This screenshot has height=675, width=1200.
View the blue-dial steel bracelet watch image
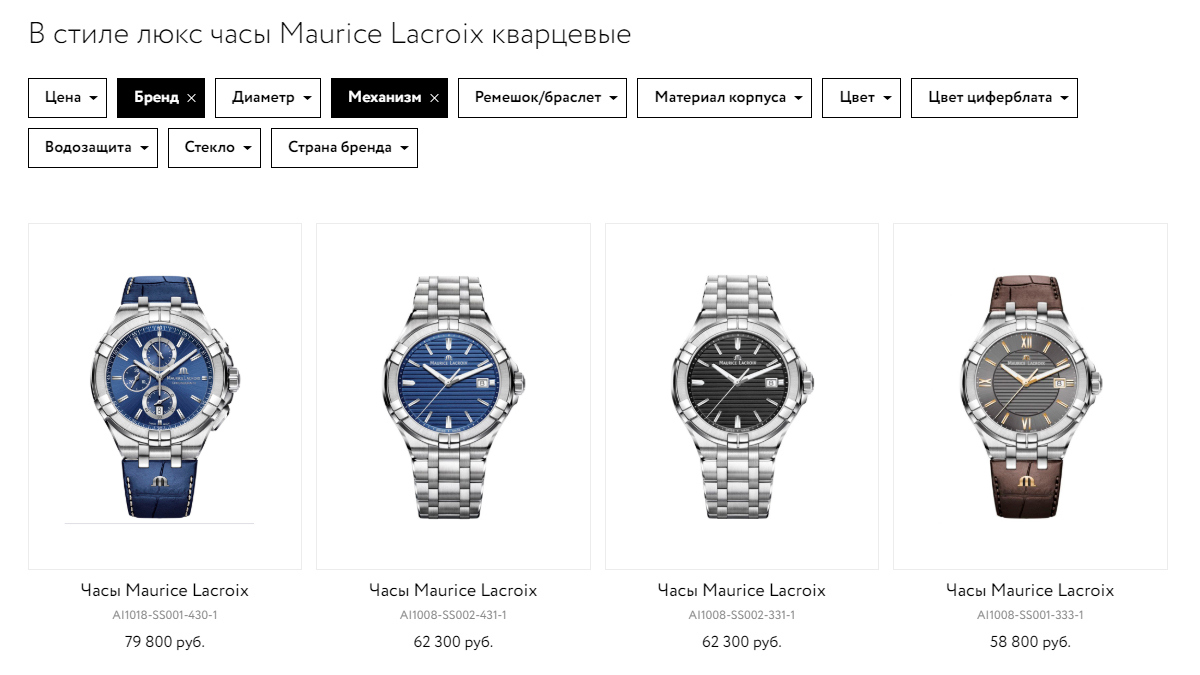pos(453,397)
